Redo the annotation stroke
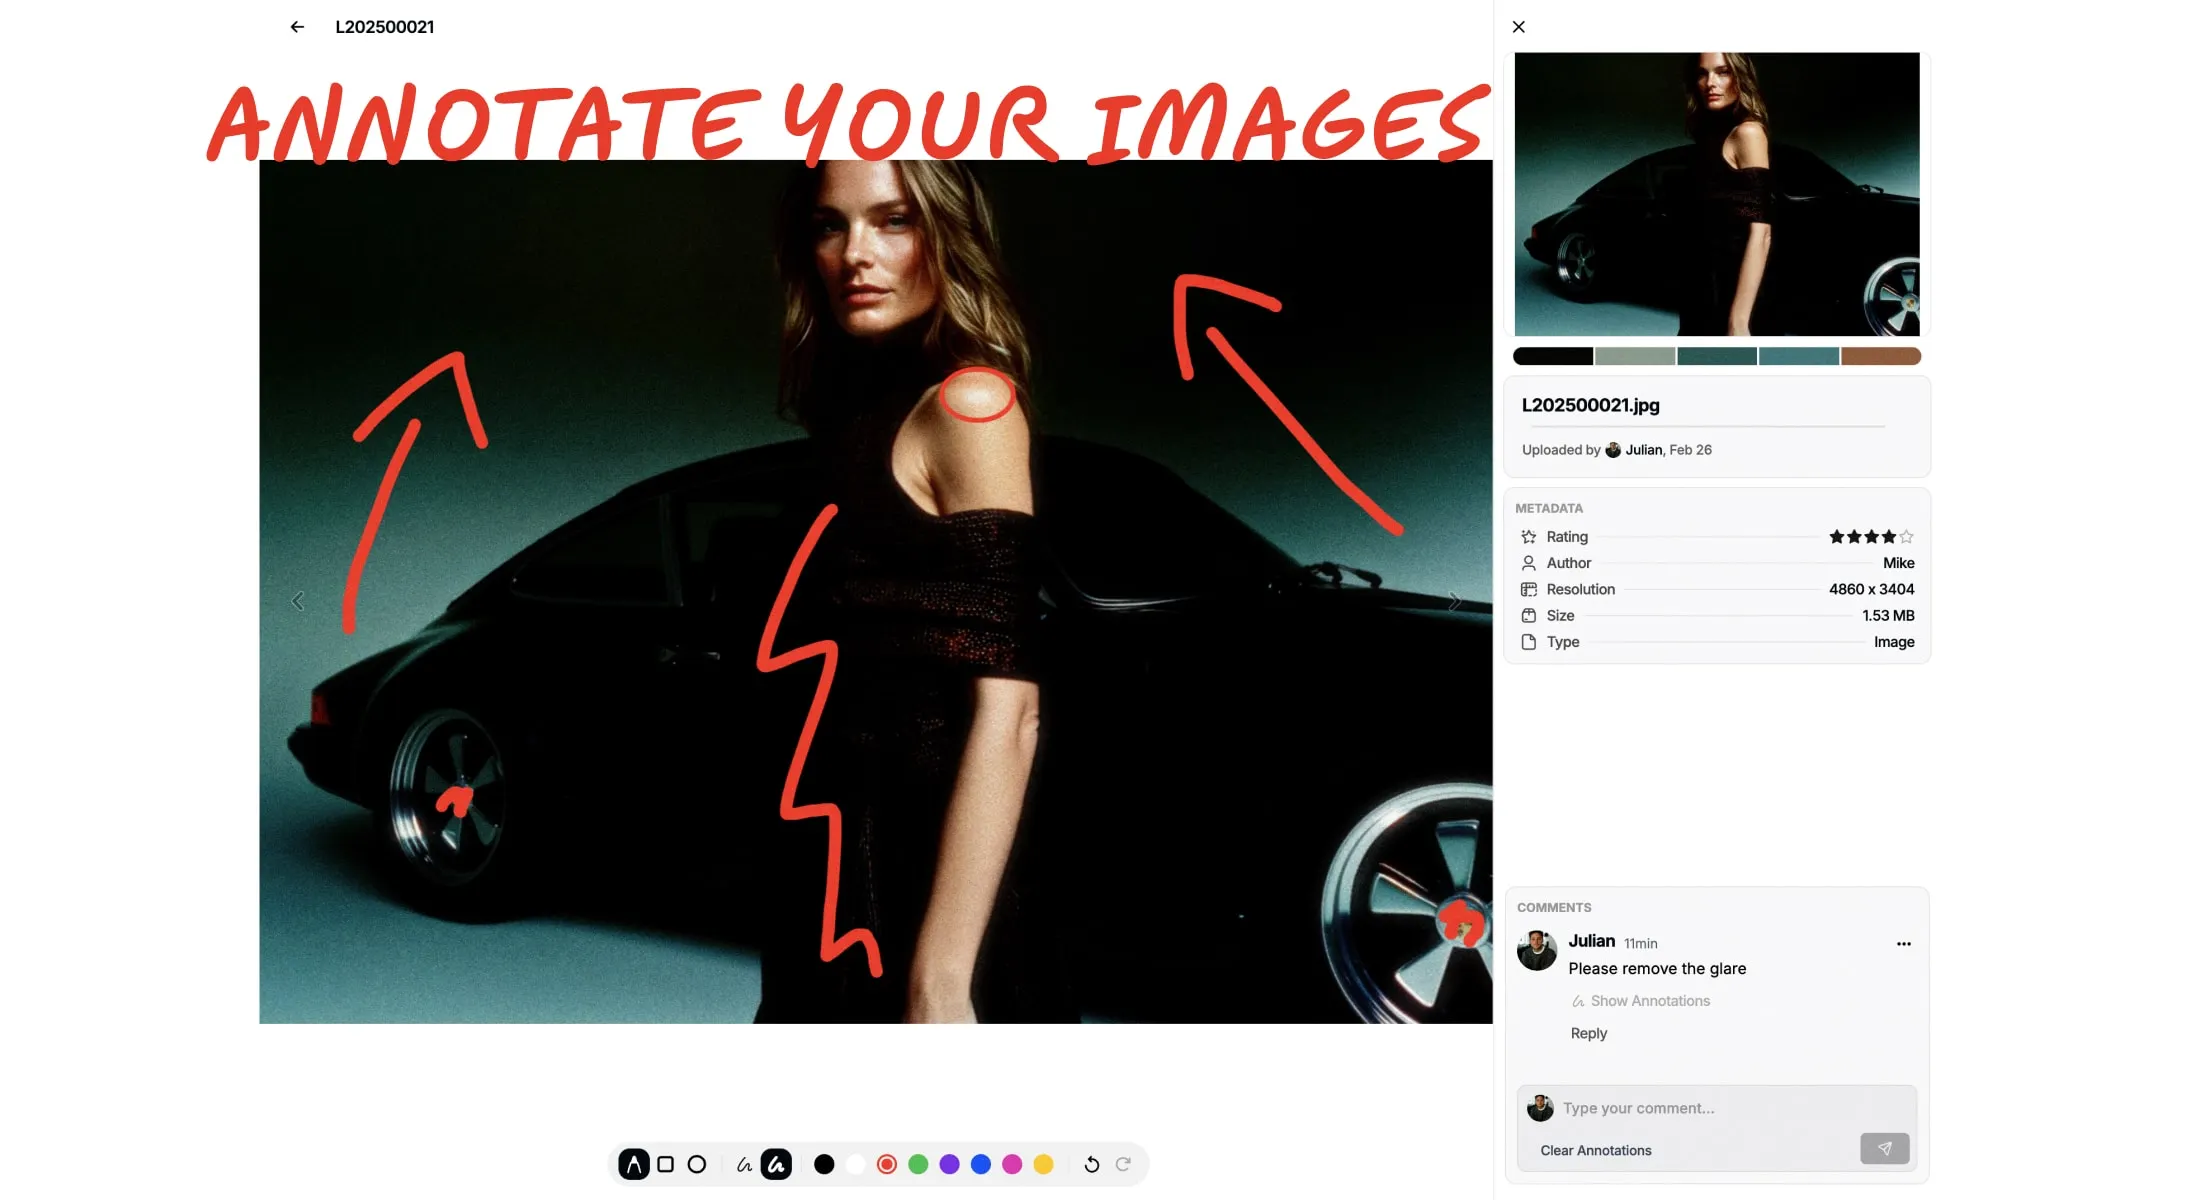Viewport: 2200px width, 1200px height. click(x=1123, y=1164)
